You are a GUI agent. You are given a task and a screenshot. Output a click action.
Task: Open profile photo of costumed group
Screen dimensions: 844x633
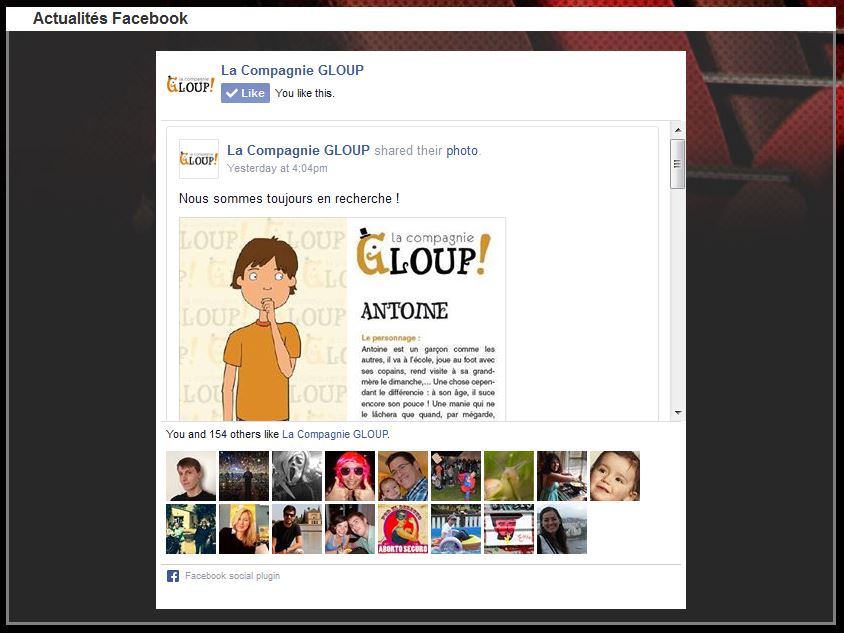(456, 476)
